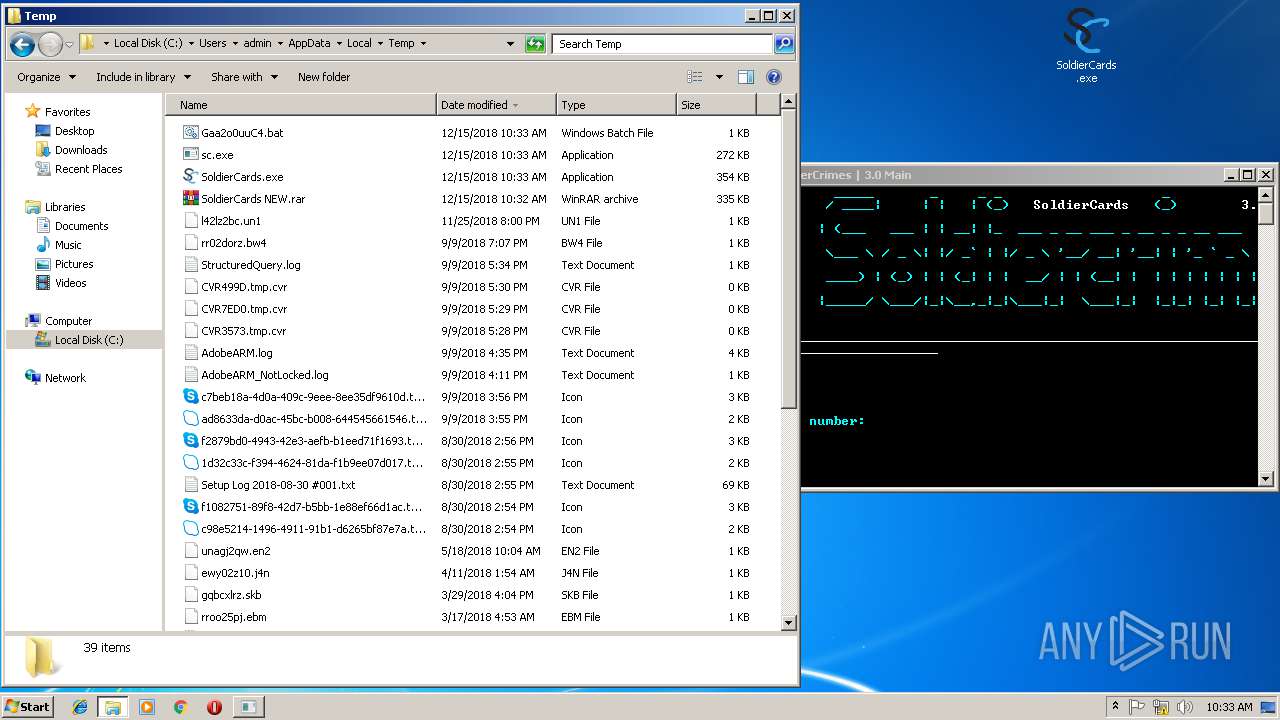Click console window vertical scrollbar up arrow

(x=1265, y=196)
